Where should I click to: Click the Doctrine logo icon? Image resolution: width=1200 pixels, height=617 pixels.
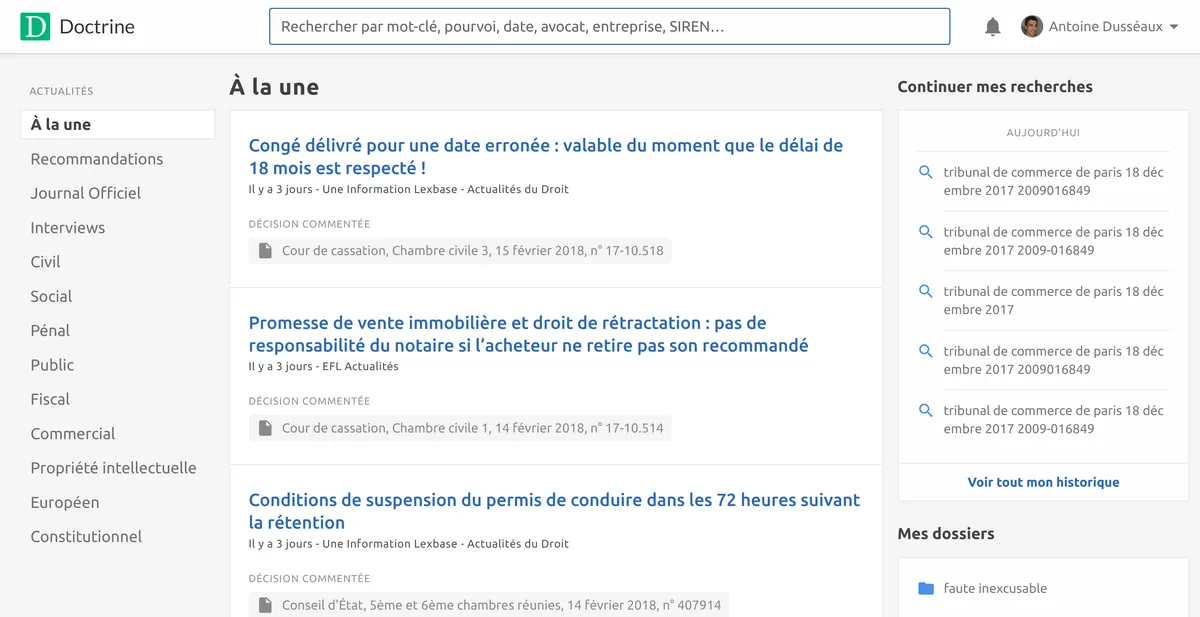[36, 26]
